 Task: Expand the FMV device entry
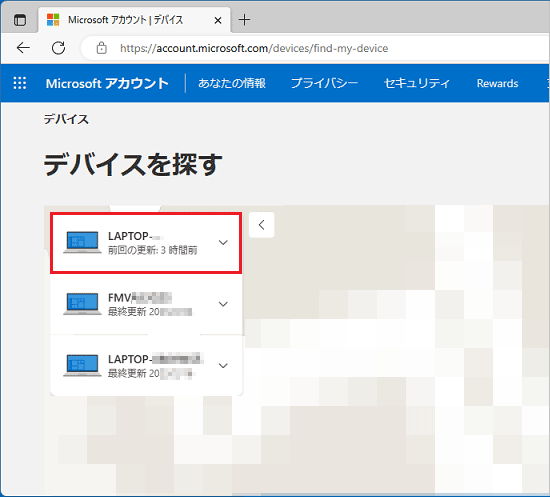223,304
